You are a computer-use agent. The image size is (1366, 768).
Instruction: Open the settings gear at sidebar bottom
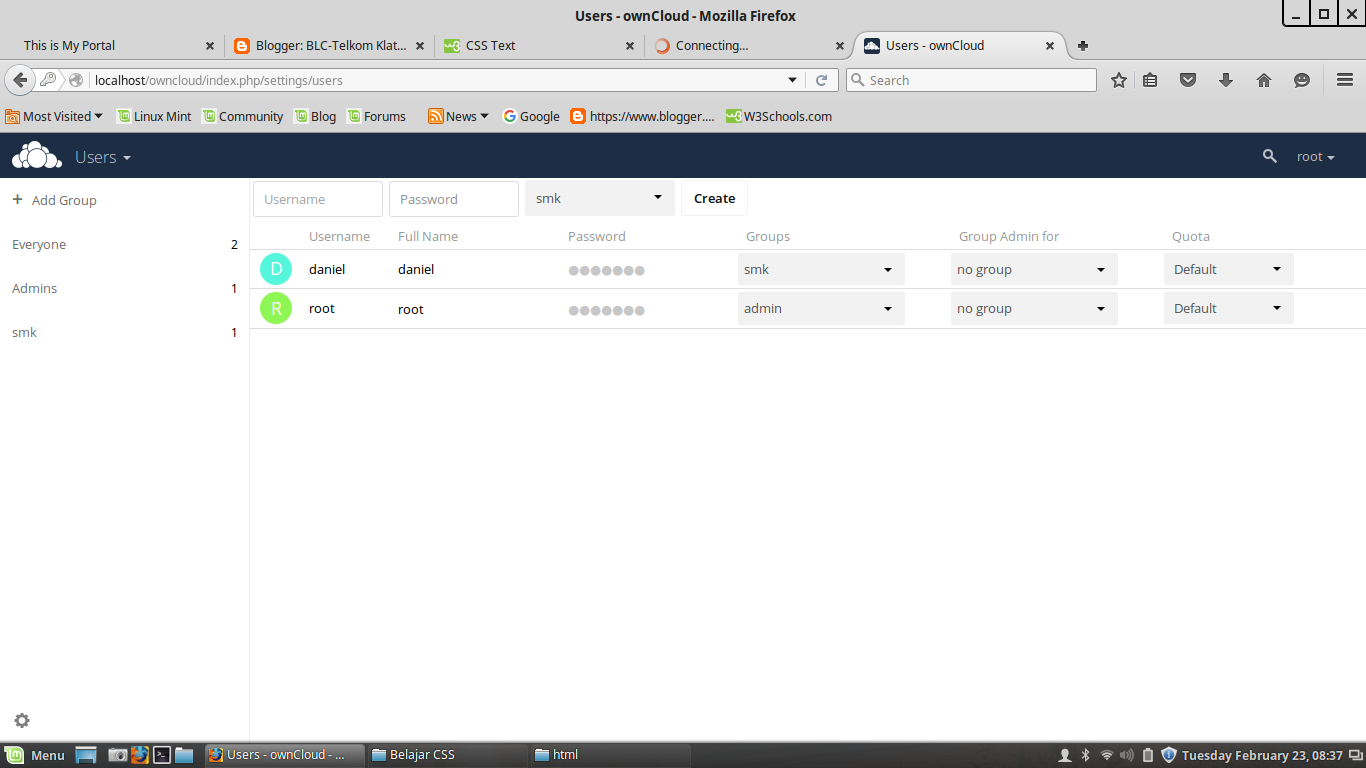coord(21,720)
